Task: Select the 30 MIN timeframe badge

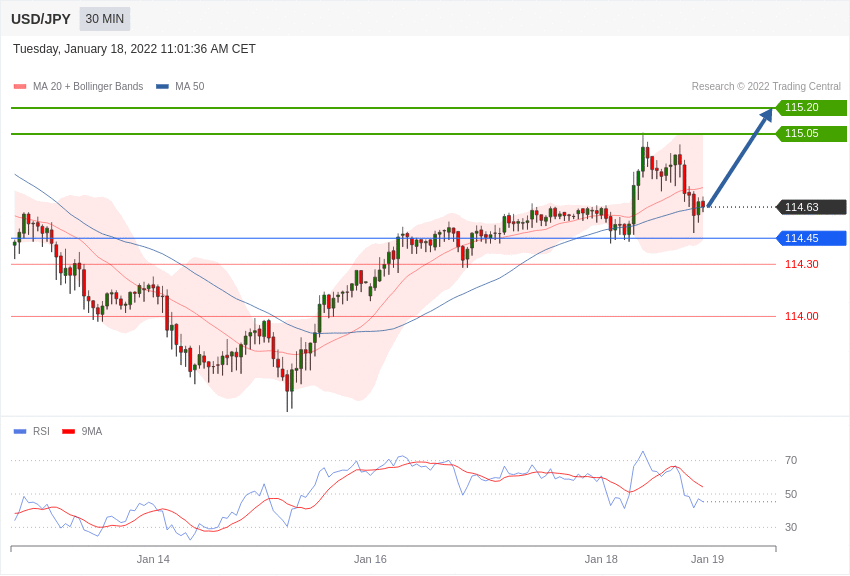Action: coord(105,19)
